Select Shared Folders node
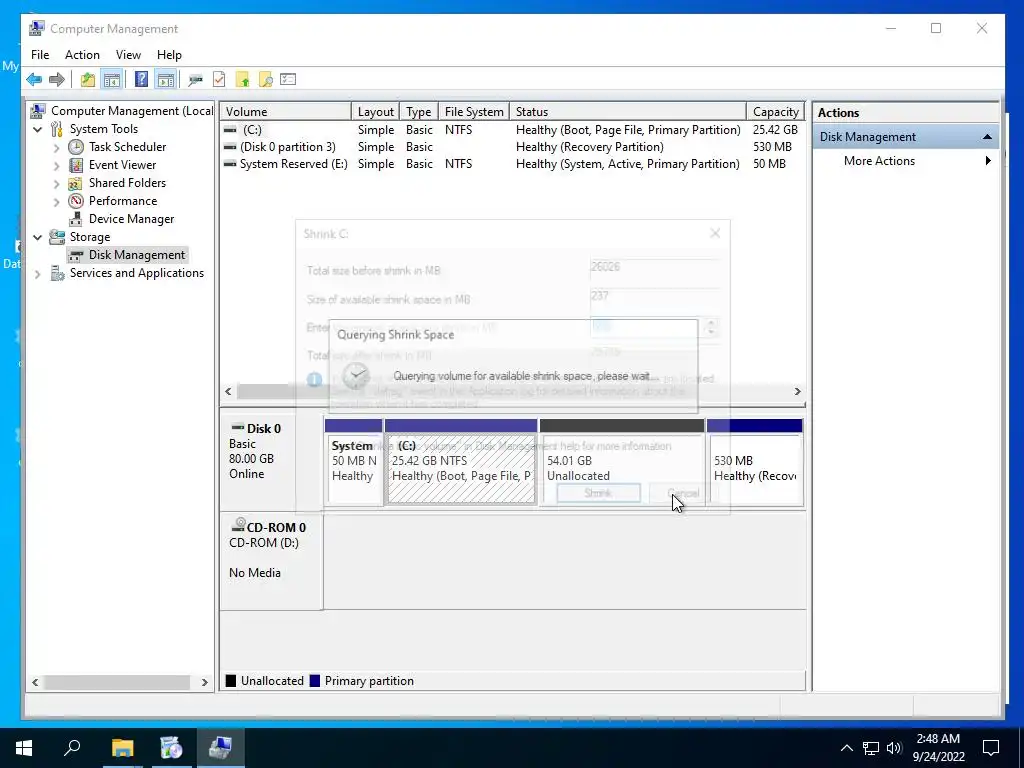The image size is (1024, 768). click(x=127, y=183)
